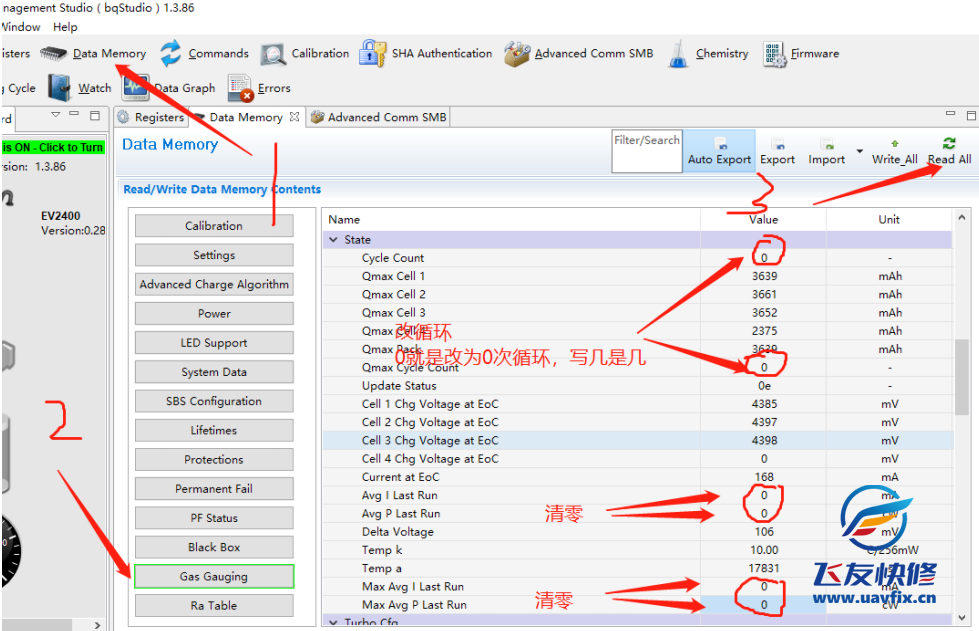Open the Calibration magnifier icon
The image size is (979, 631).
point(273,54)
